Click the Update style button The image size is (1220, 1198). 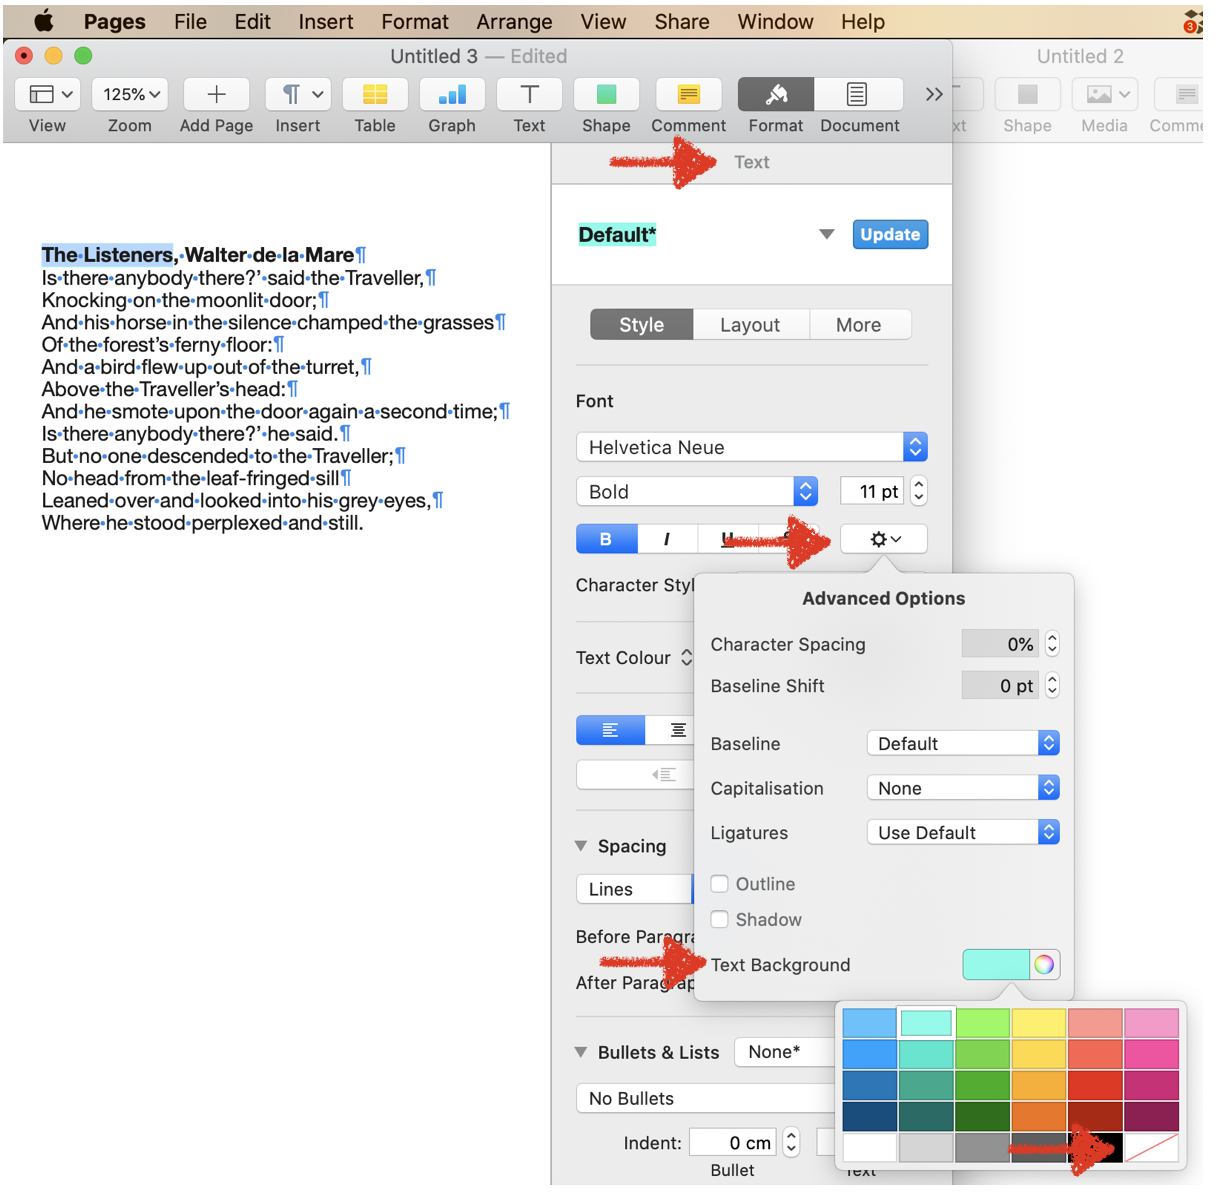(890, 234)
